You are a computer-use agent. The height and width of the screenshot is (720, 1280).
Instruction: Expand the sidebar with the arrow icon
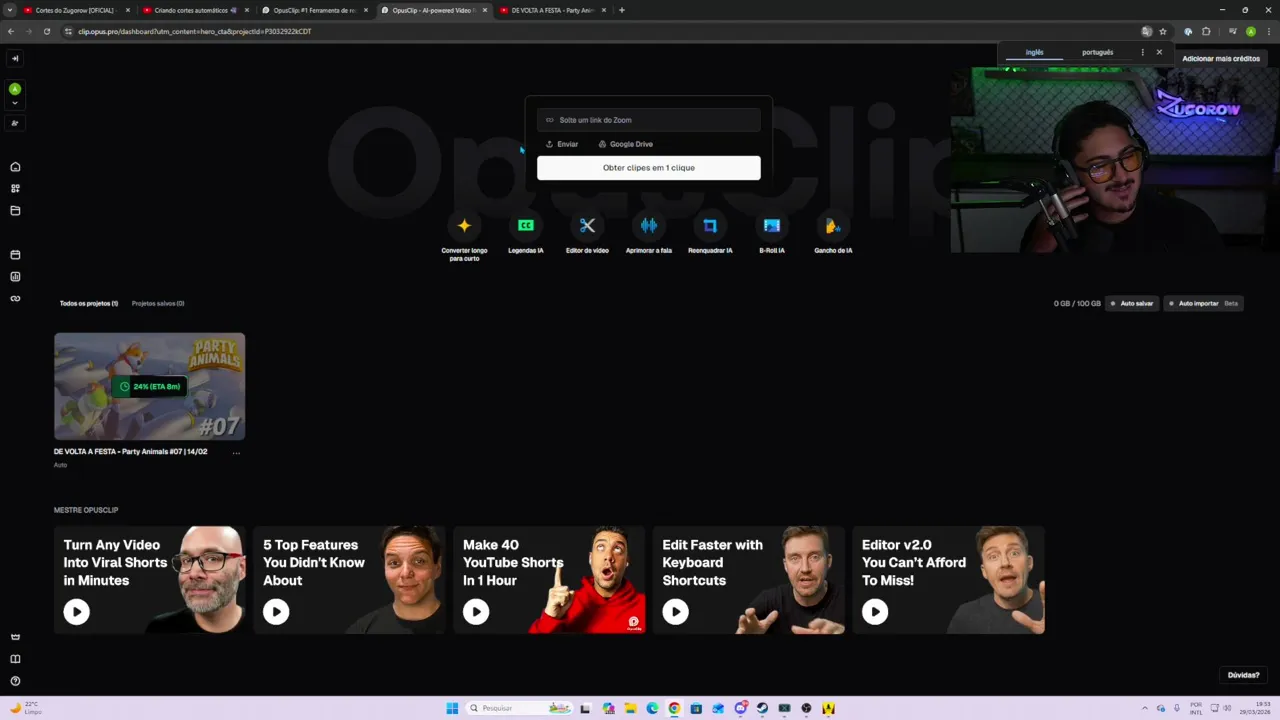[15, 59]
